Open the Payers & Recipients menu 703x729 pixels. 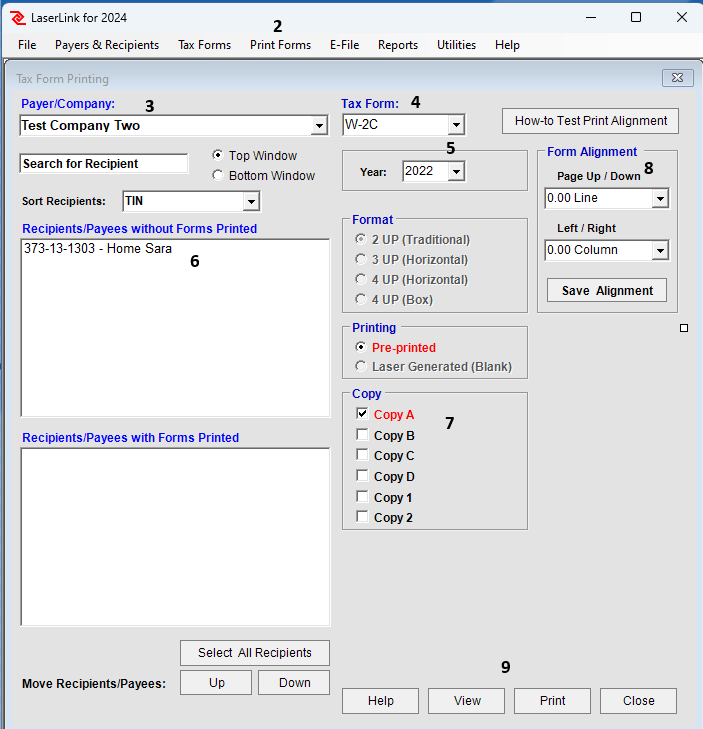pos(107,45)
